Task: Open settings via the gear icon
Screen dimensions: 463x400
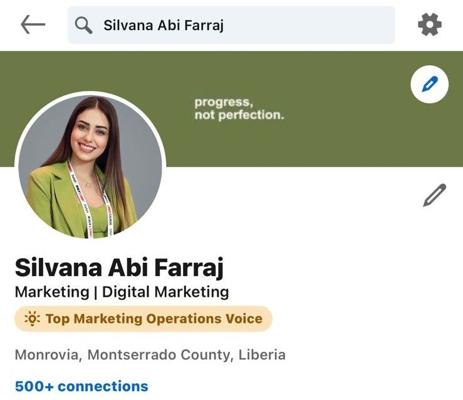Action: pyautogui.click(x=430, y=25)
